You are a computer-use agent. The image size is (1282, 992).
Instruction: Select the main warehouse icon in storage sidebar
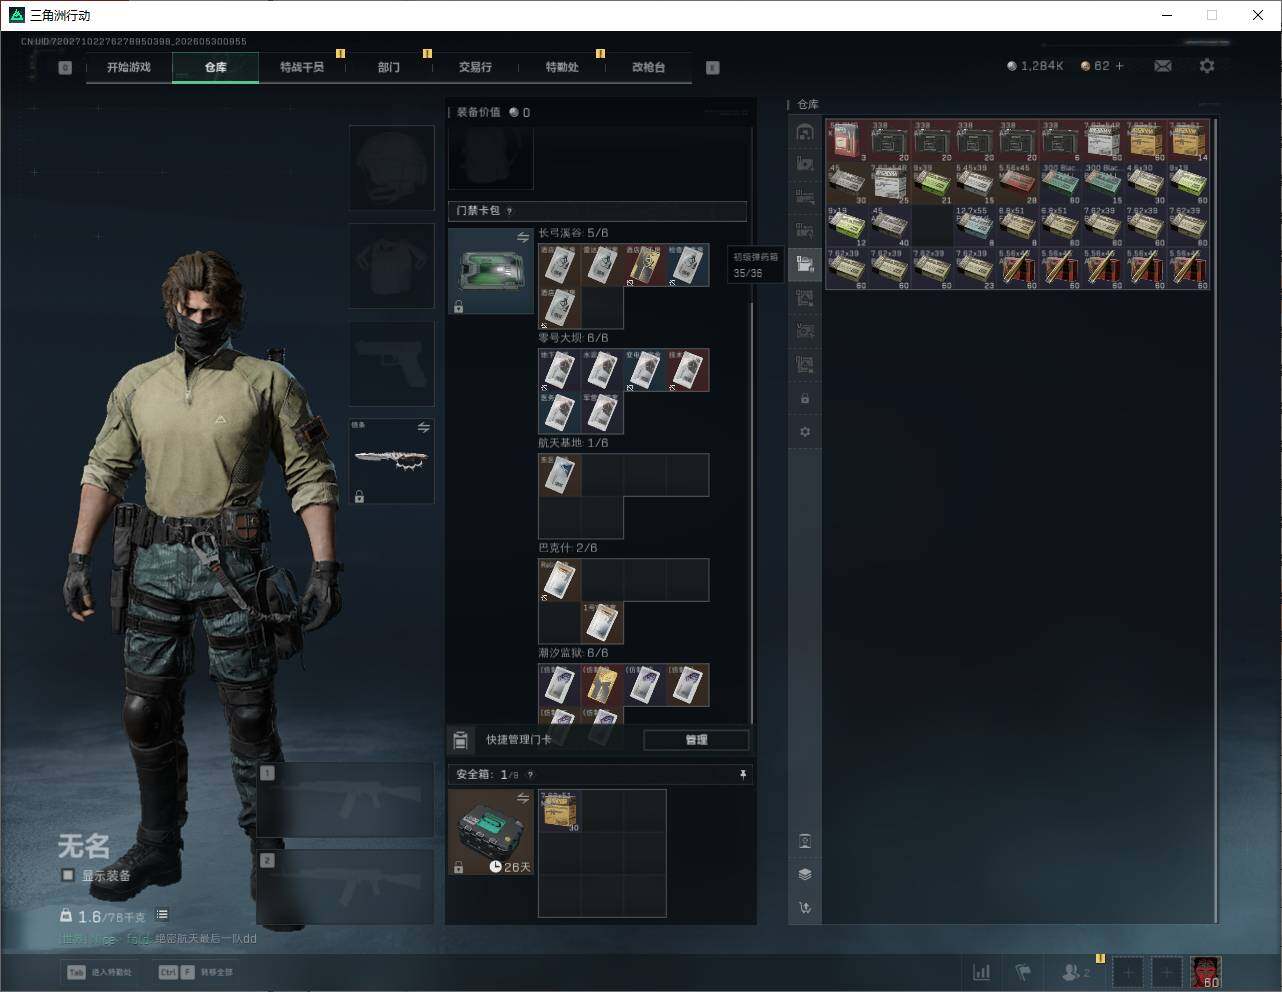pyautogui.click(x=805, y=132)
